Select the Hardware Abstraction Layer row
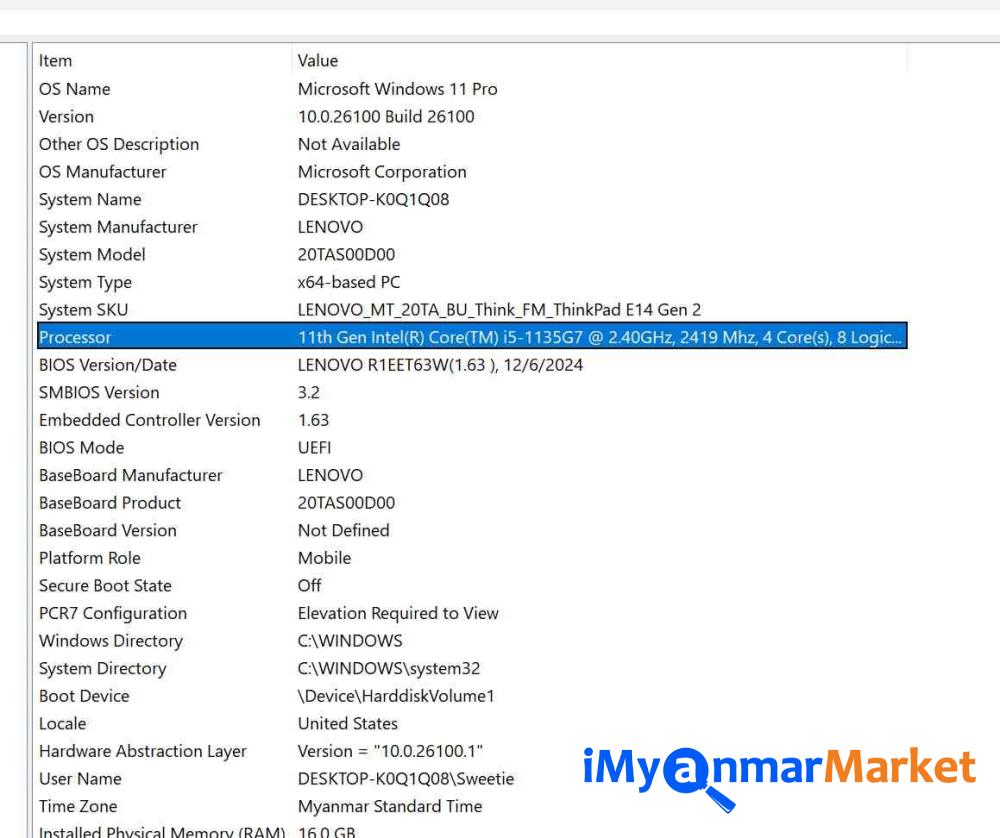 (142, 751)
